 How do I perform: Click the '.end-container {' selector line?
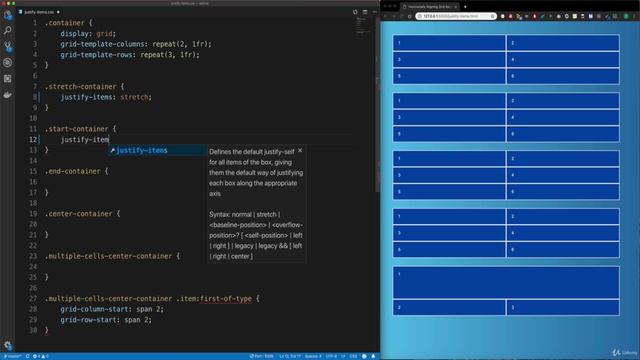76,171
